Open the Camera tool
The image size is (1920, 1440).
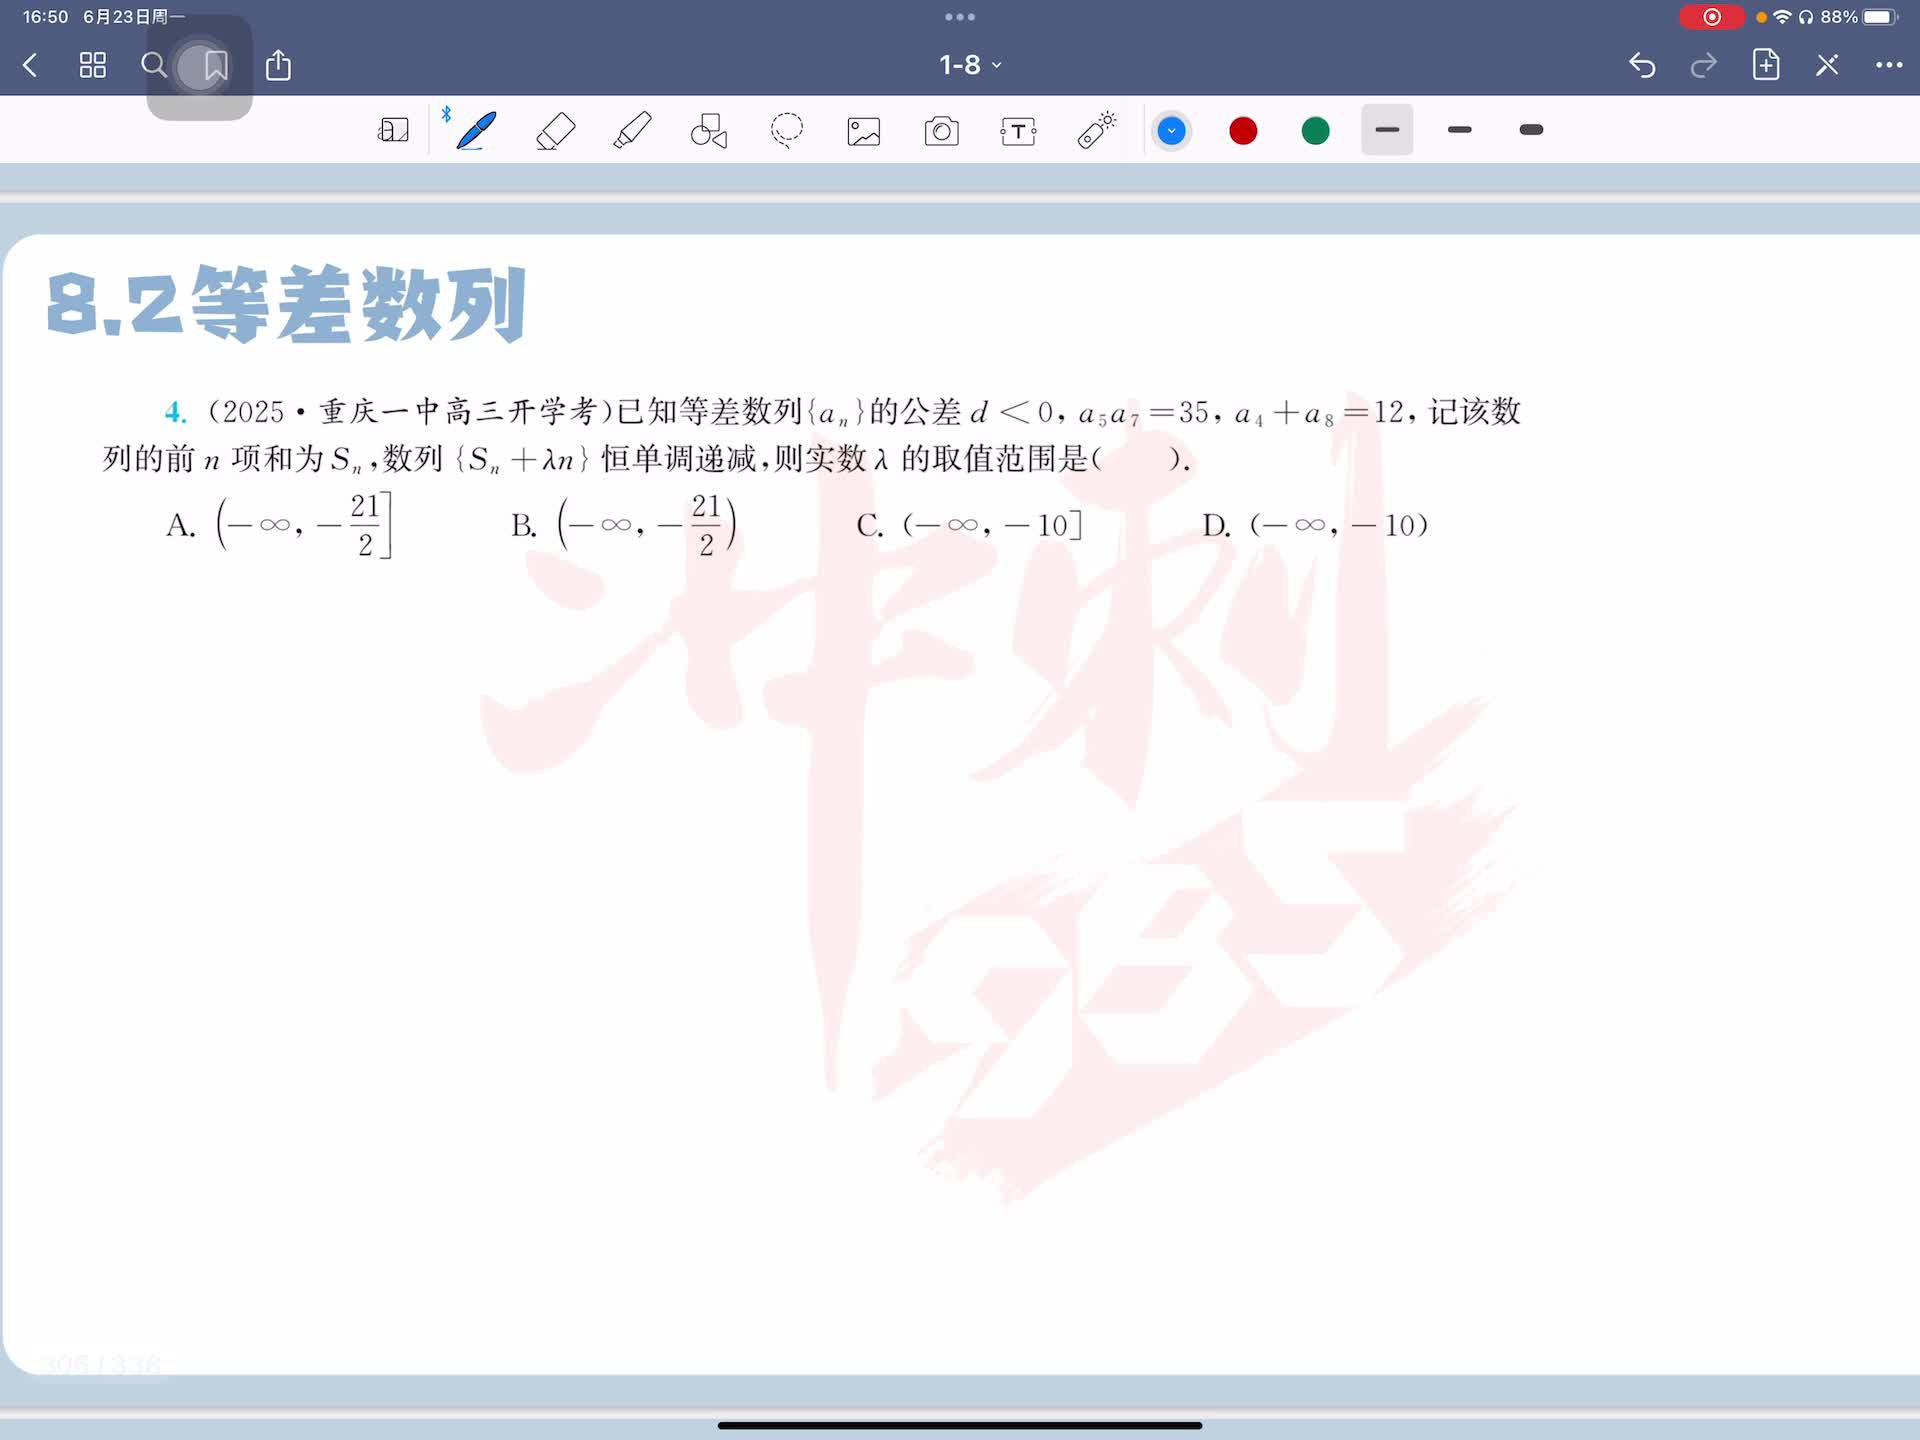click(941, 131)
